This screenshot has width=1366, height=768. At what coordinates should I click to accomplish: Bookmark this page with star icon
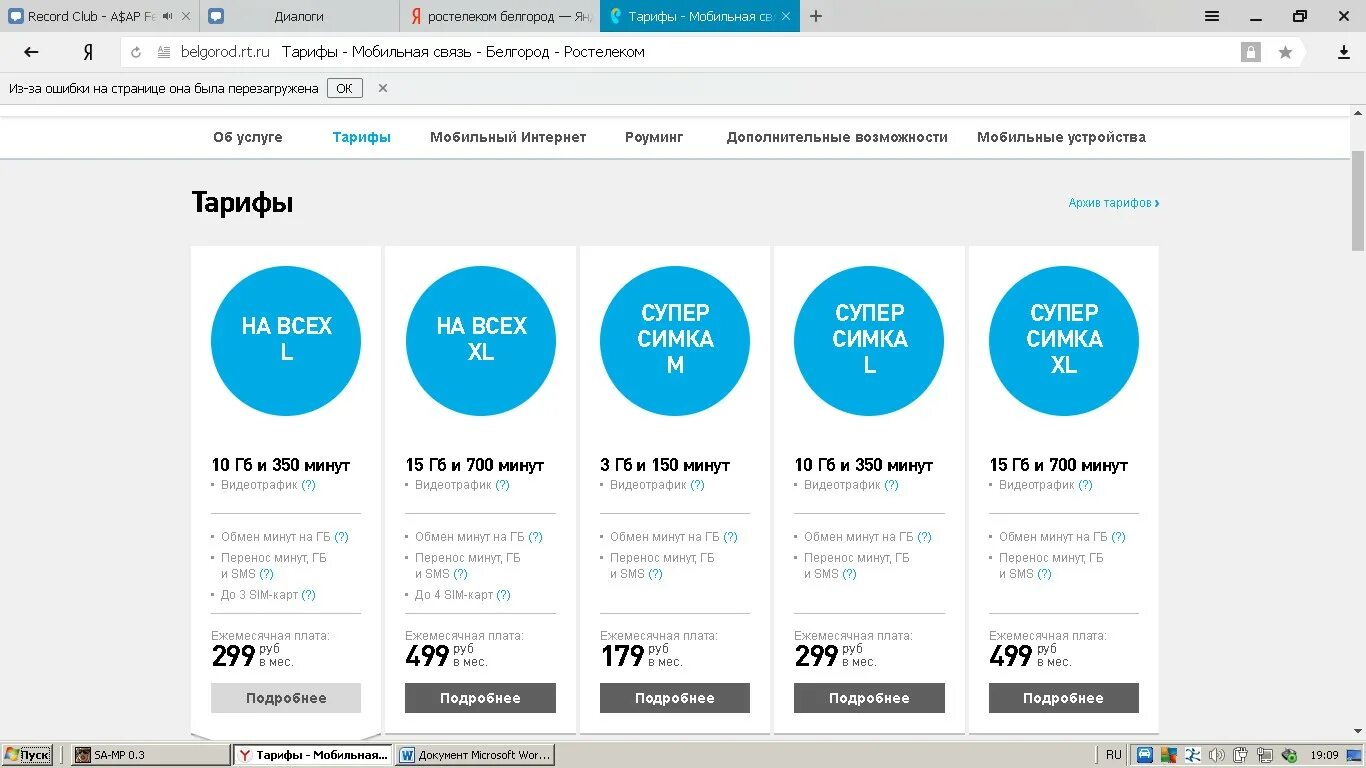coord(1285,53)
